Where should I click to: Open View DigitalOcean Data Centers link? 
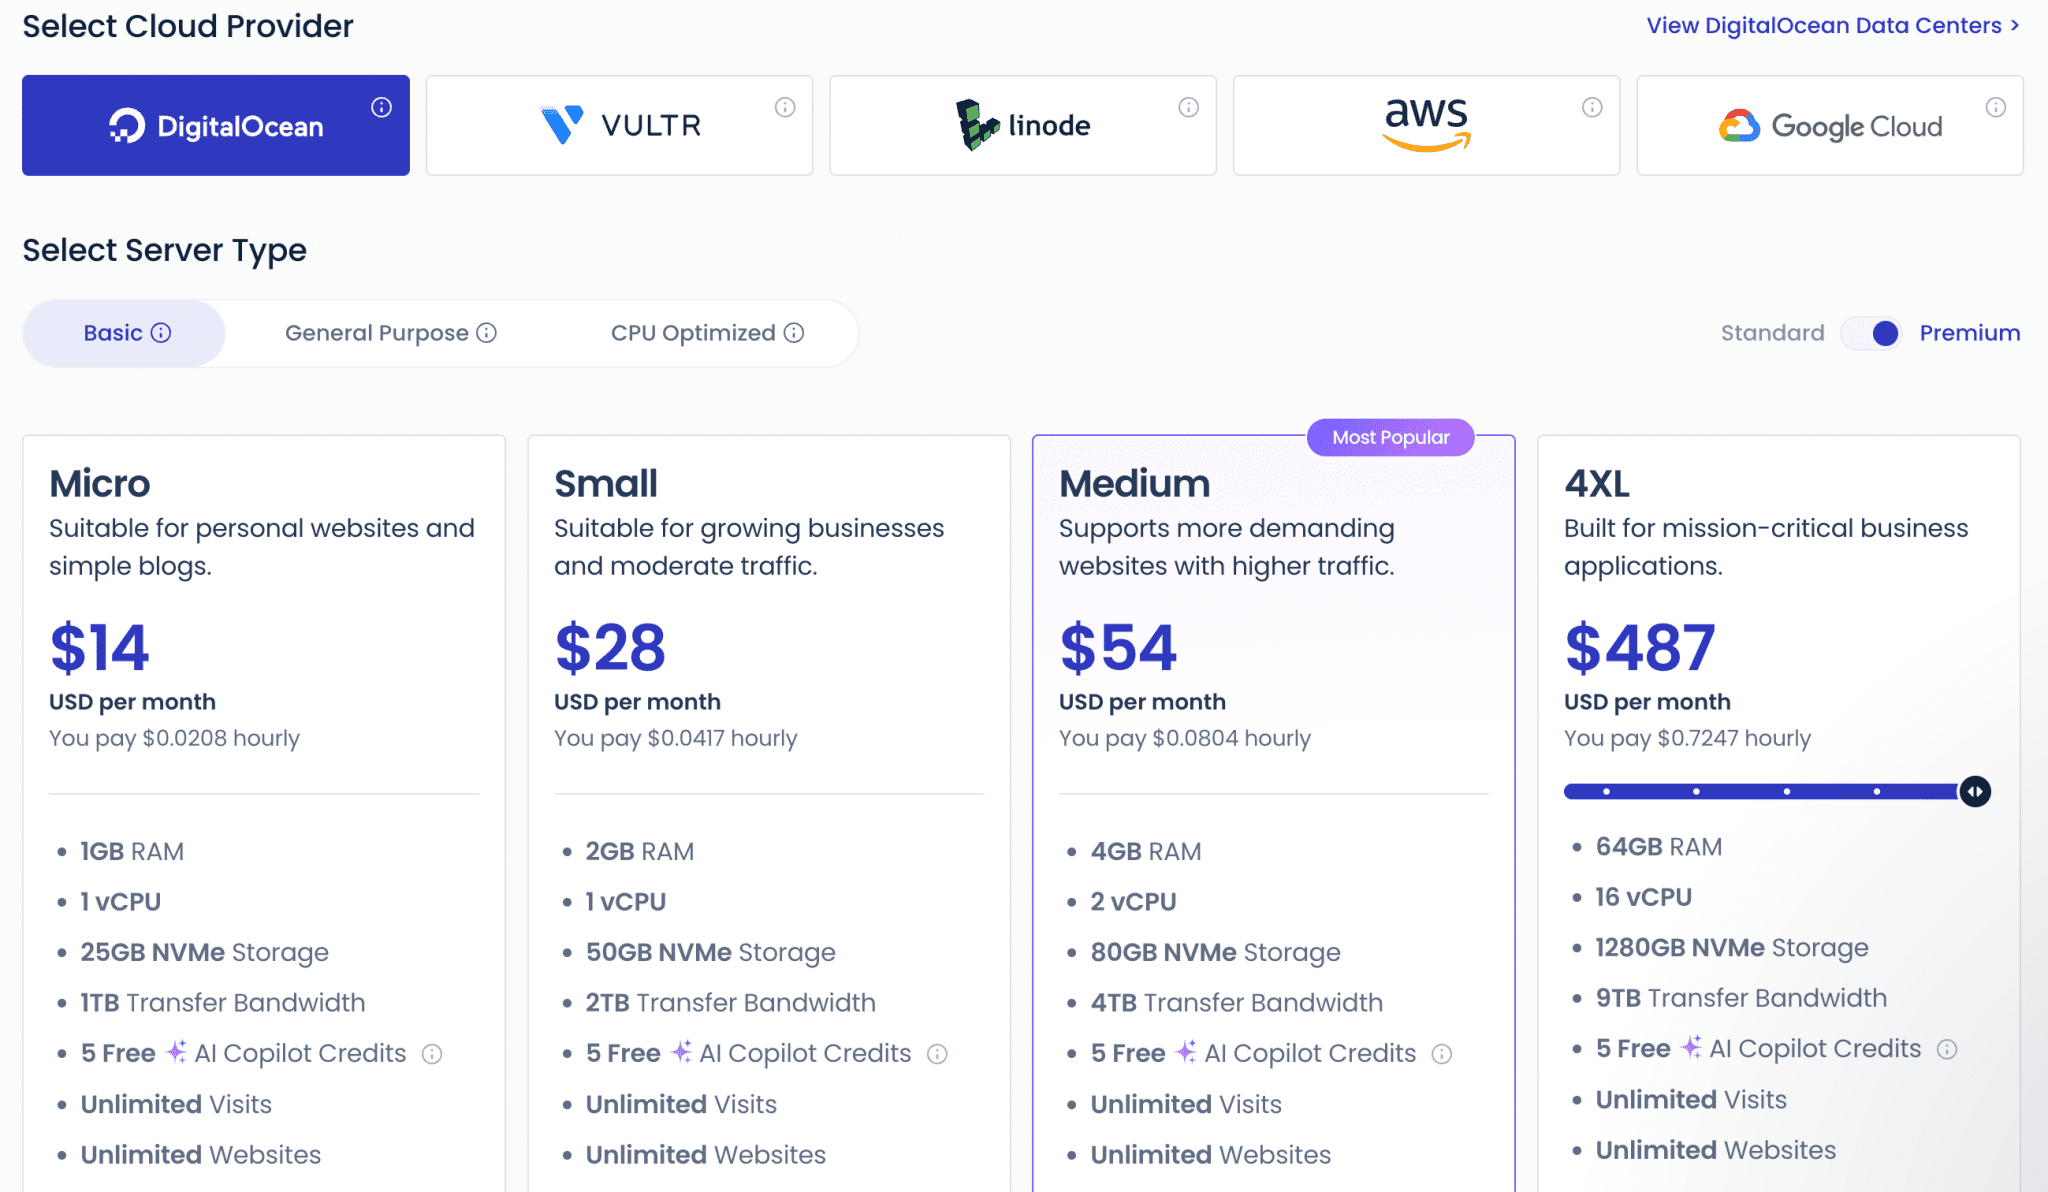click(1832, 26)
